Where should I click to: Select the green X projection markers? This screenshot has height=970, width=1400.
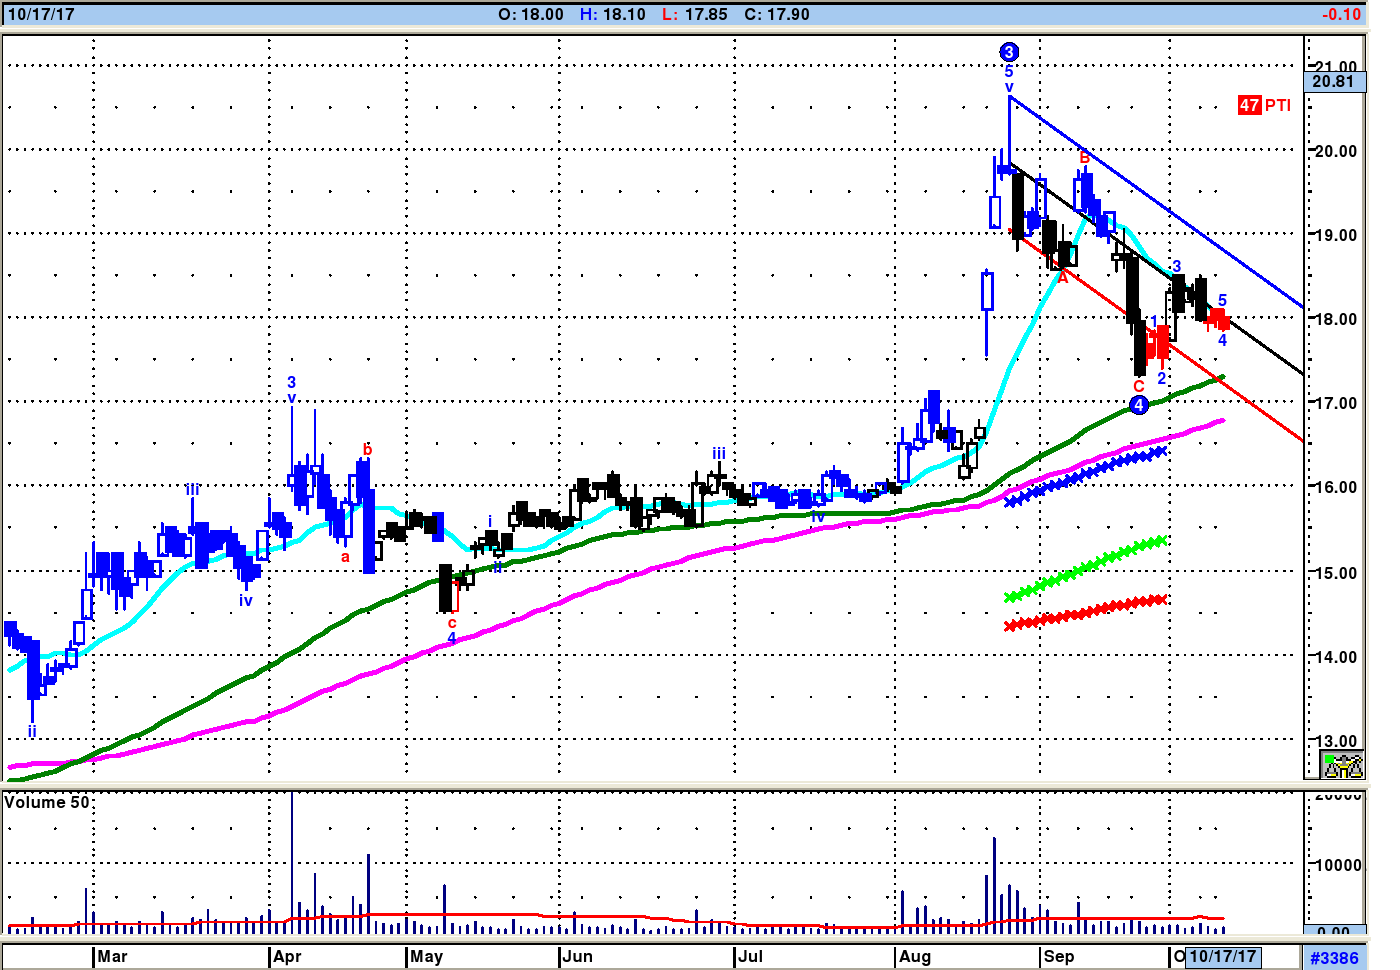click(x=1085, y=568)
